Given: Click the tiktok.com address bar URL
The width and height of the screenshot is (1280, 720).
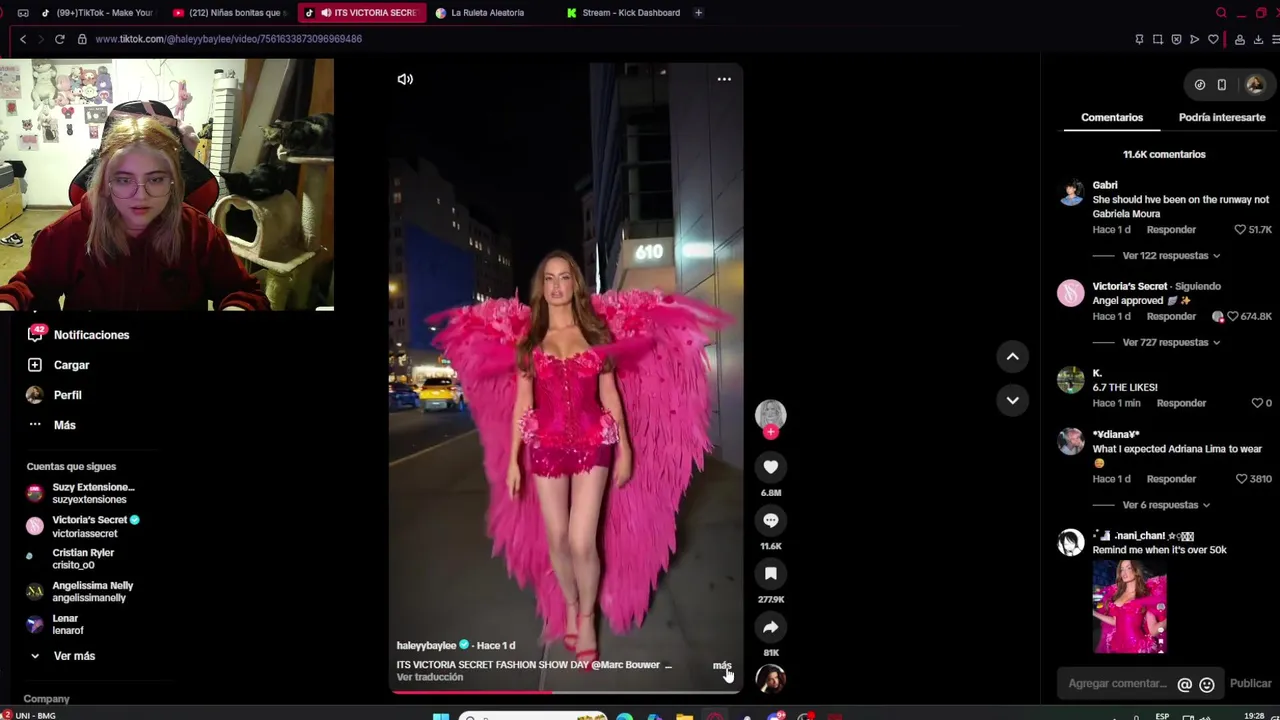Looking at the screenshot, I should 229,39.
